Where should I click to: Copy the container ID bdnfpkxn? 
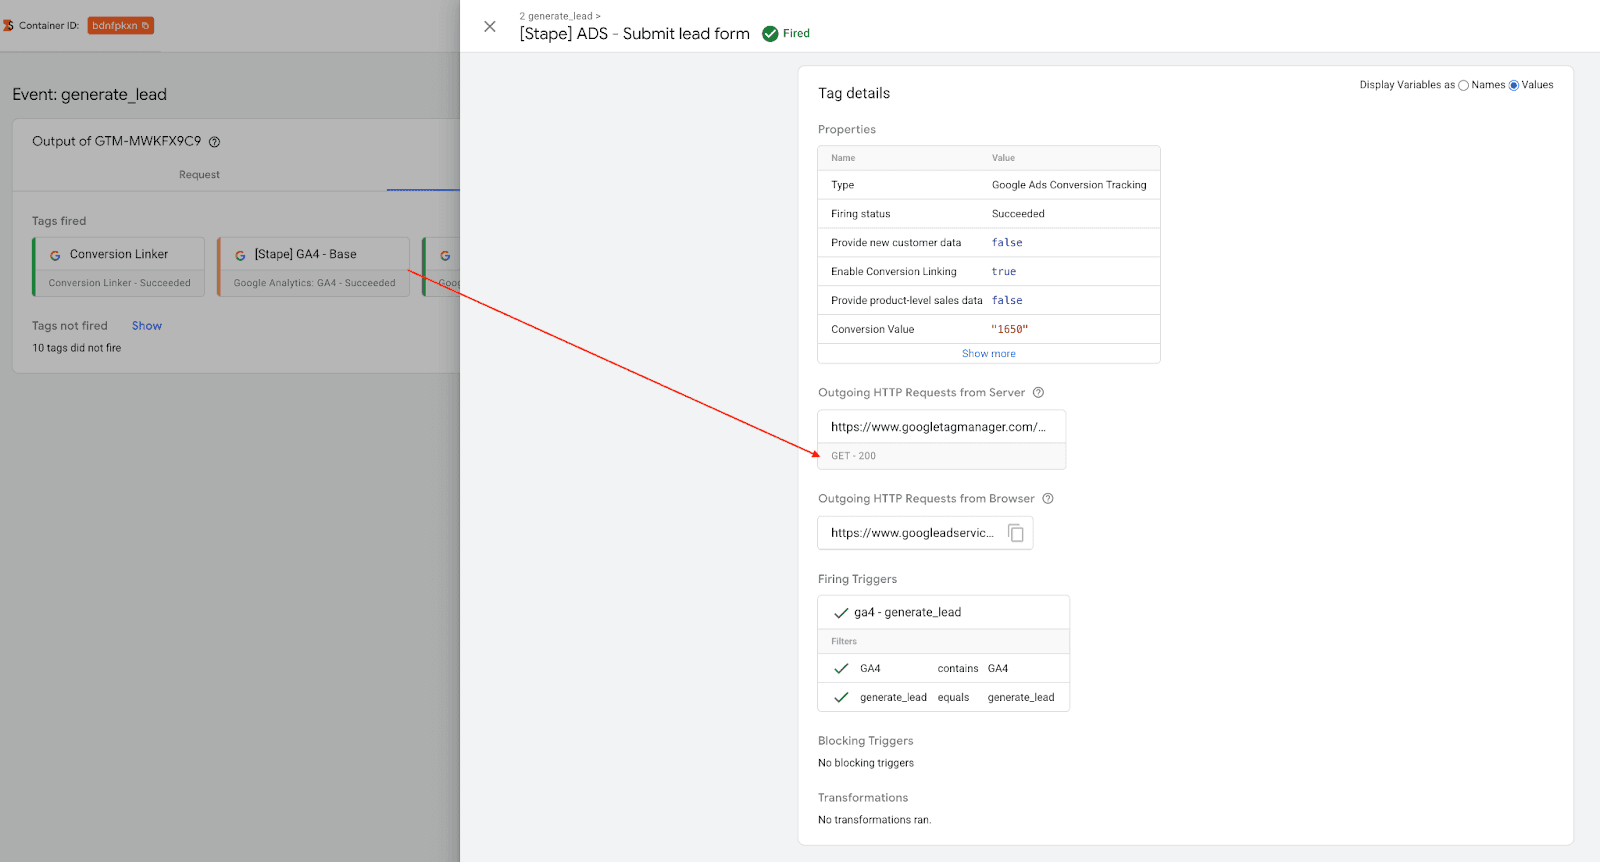pyautogui.click(x=145, y=26)
